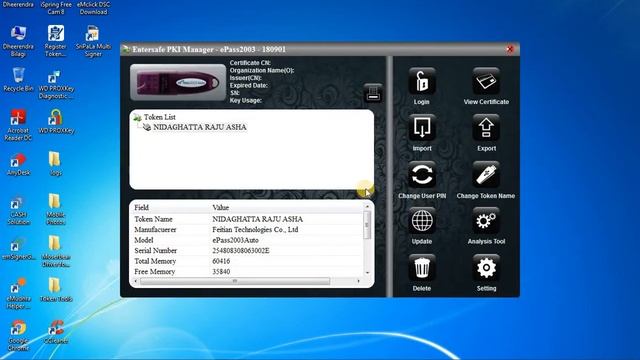Click the Login padlock icon
This screenshot has width=640, height=360.
tap(422, 81)
